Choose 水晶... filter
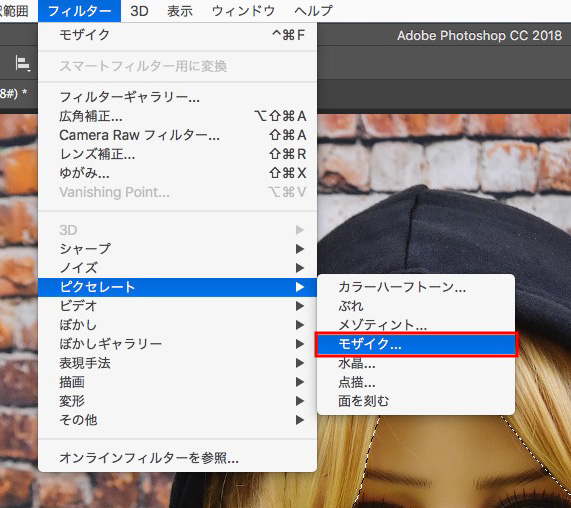This screenshot has height=508, width=571. click(416, 363)
